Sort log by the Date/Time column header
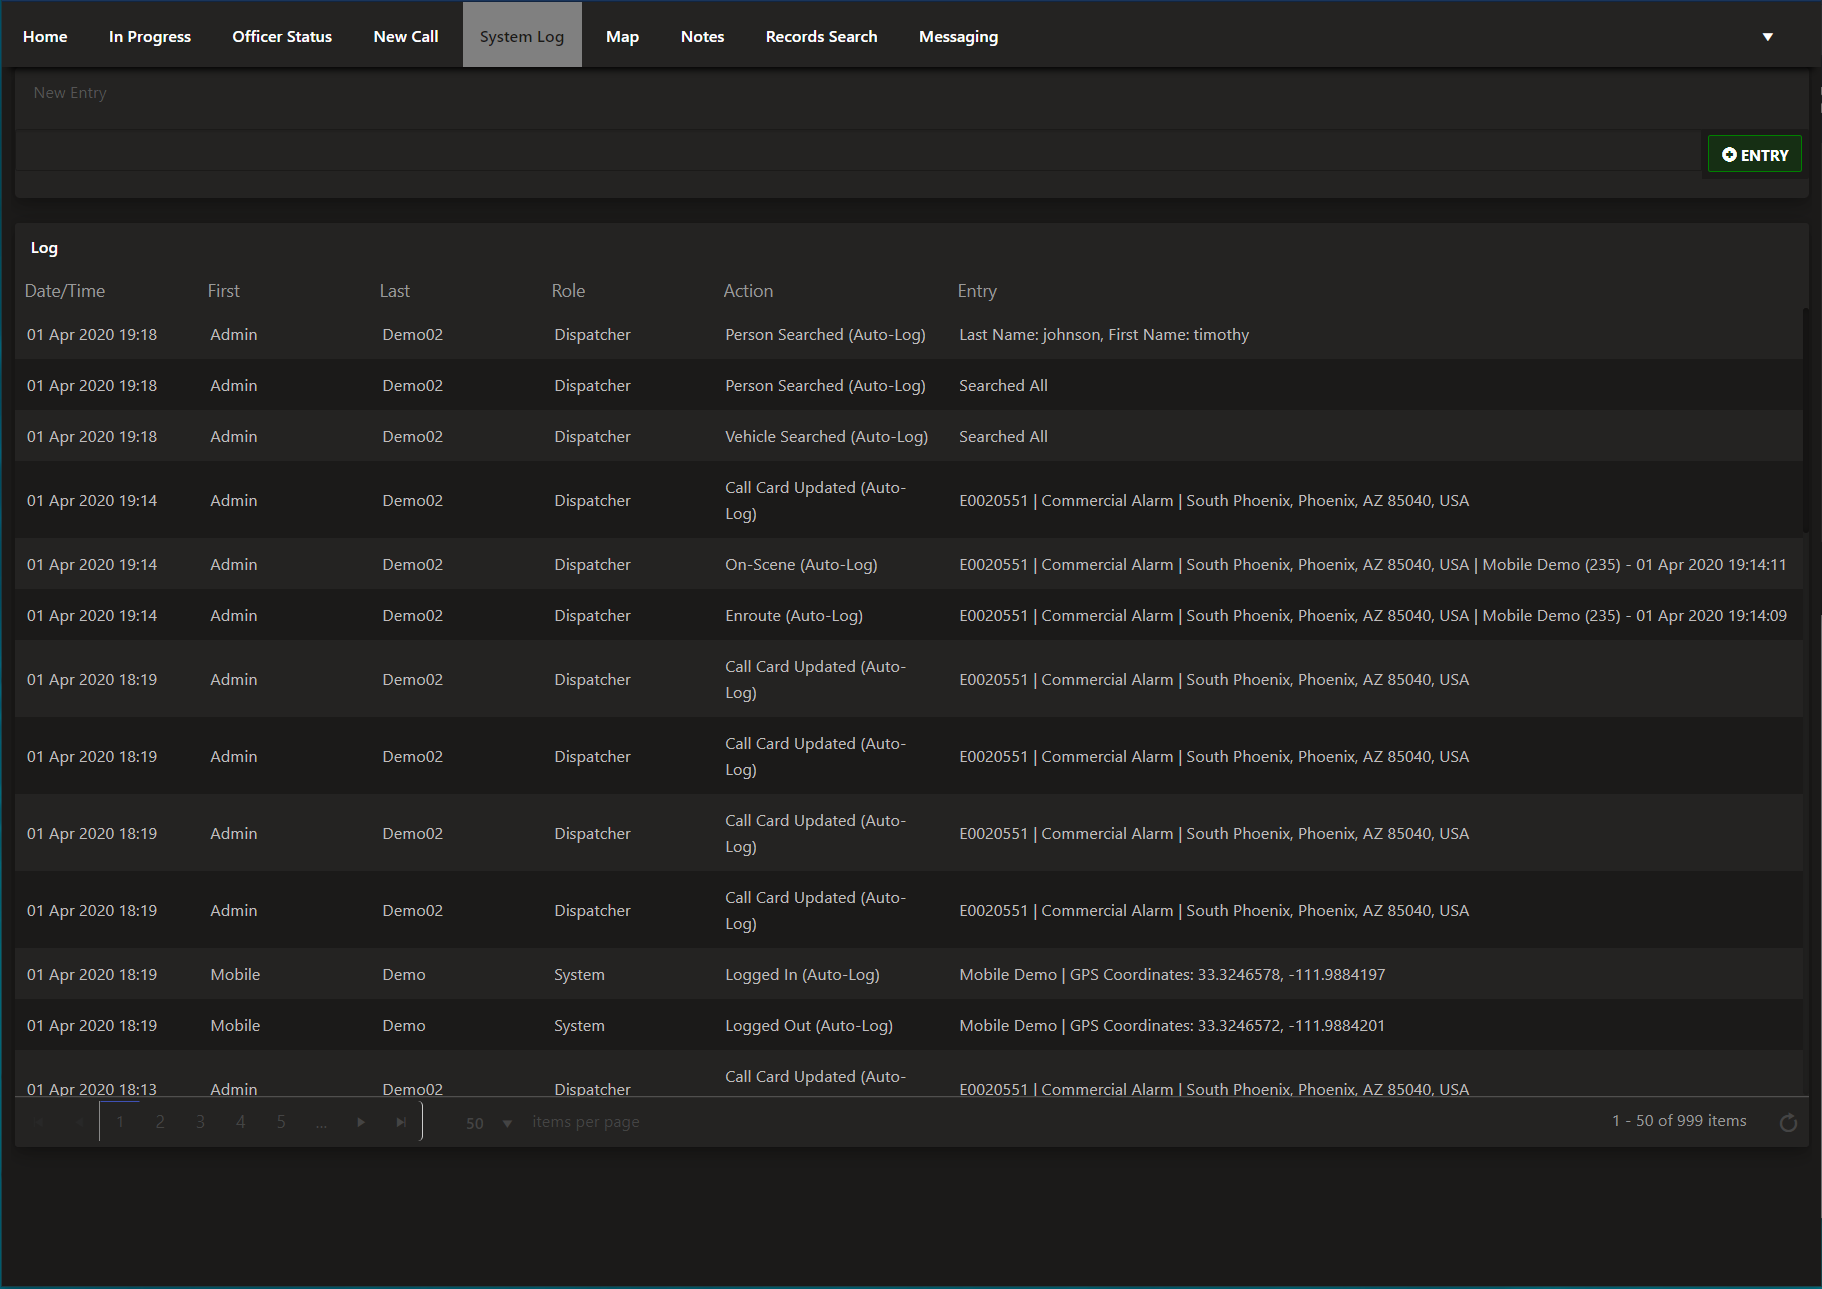This screenshot has height=1289, width=1822. [65, 291]
